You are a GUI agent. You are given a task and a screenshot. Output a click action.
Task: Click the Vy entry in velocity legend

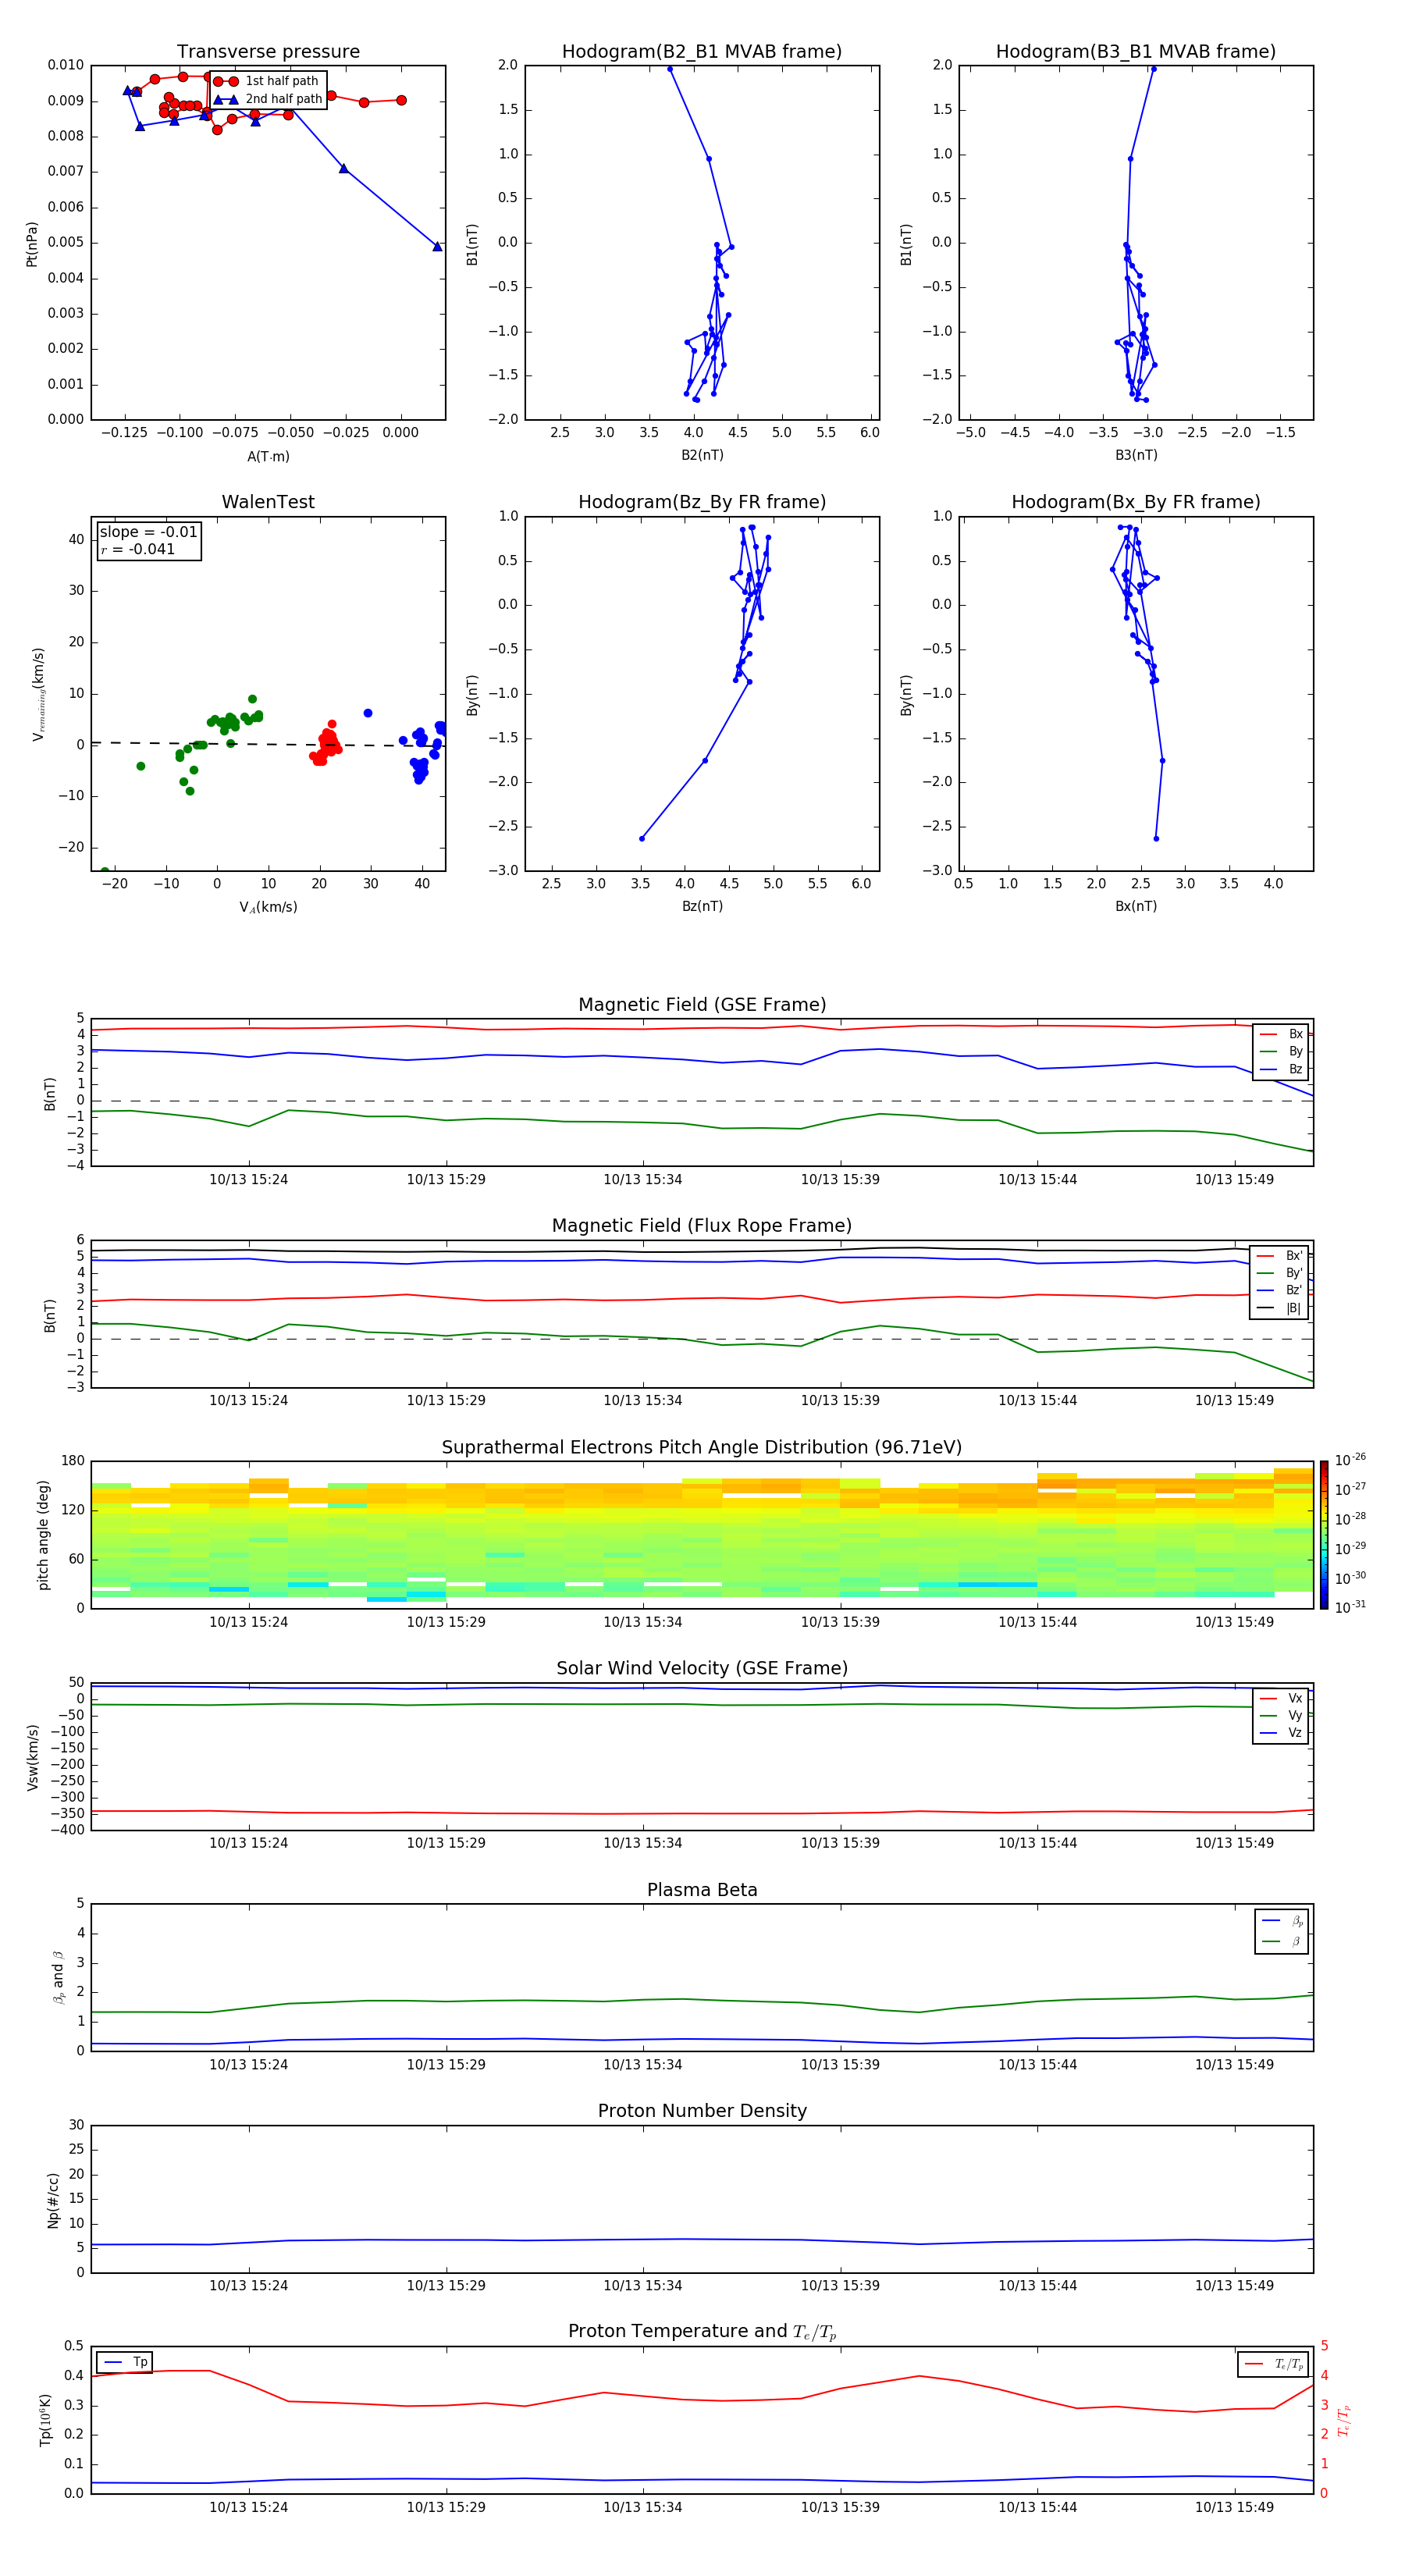point(1281,1715)
